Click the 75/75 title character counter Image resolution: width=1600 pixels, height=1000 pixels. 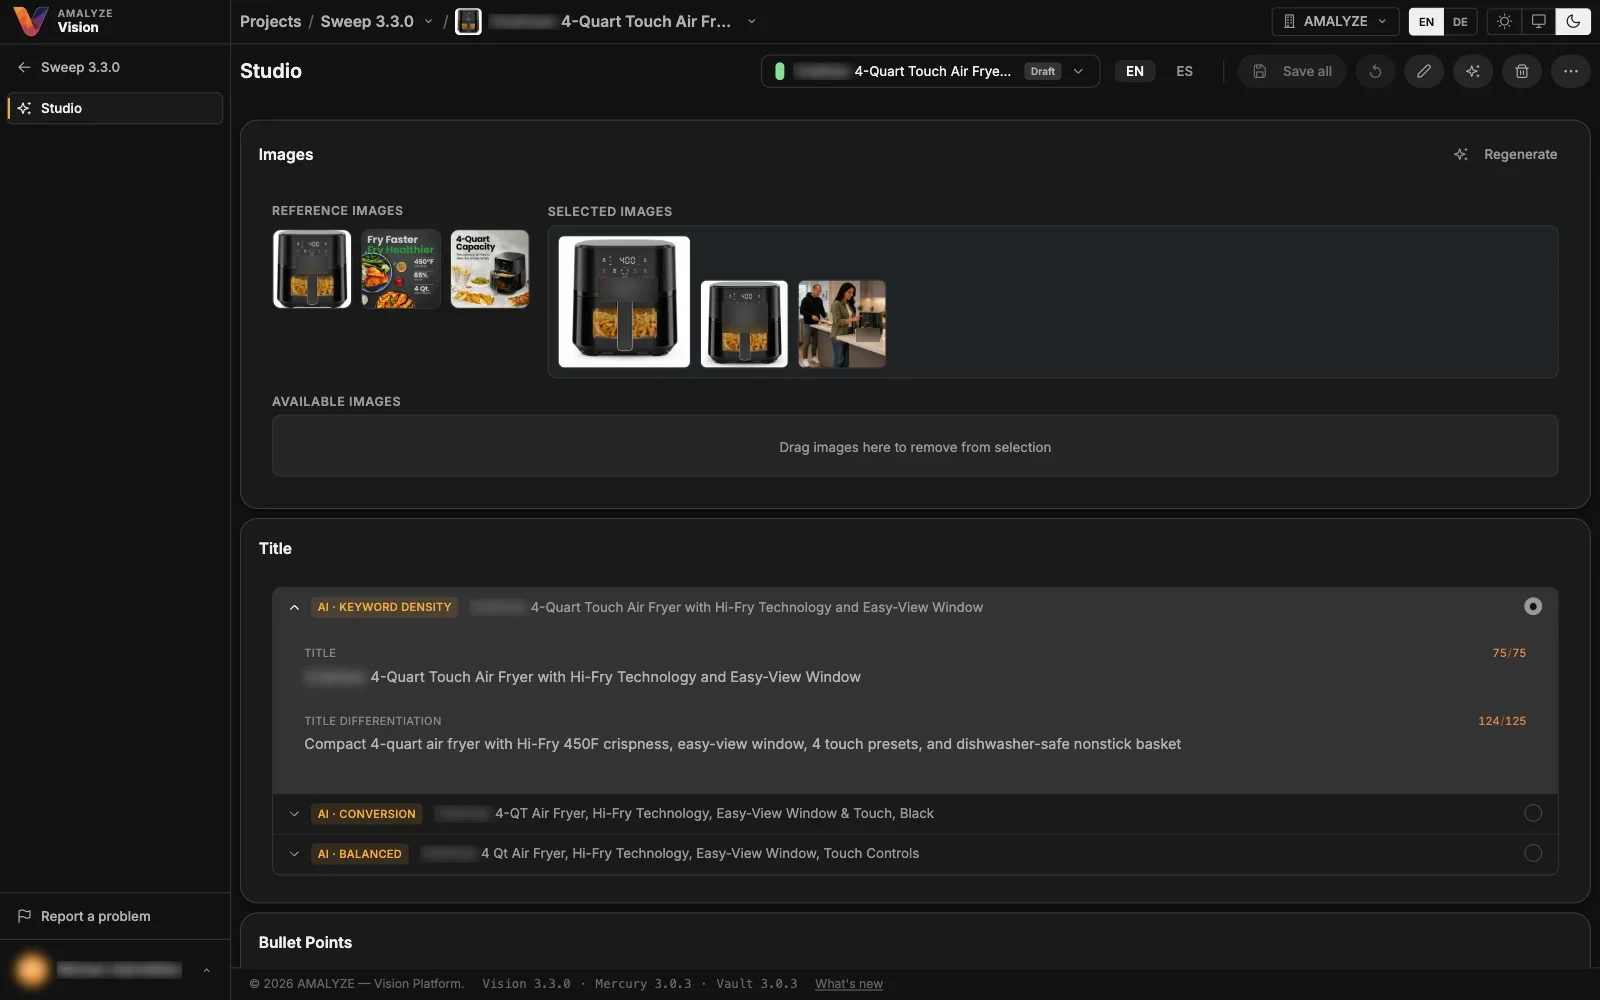tap(1509, 653)
